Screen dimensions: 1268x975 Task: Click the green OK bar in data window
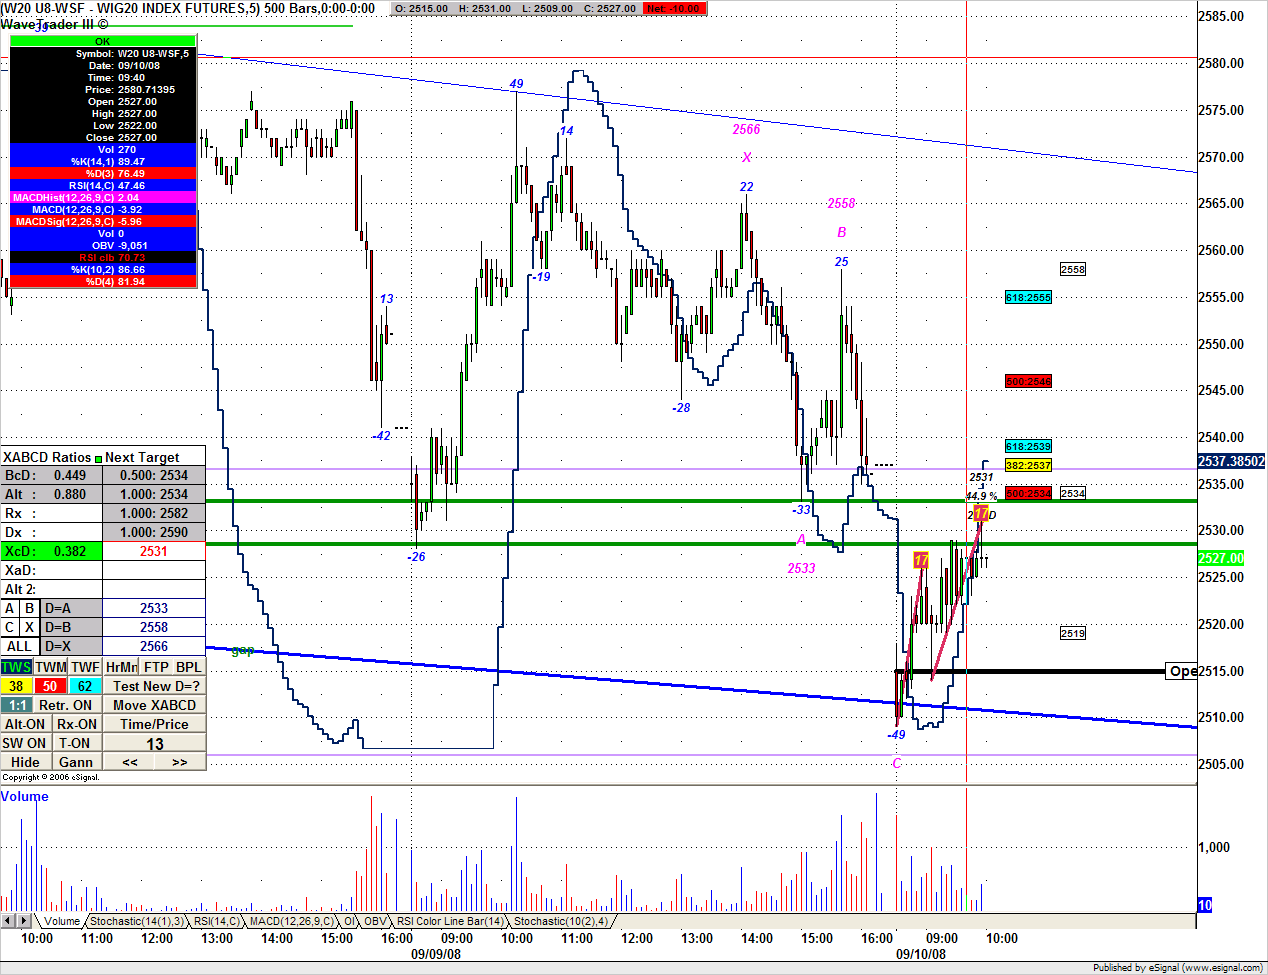tap(103, 41)
